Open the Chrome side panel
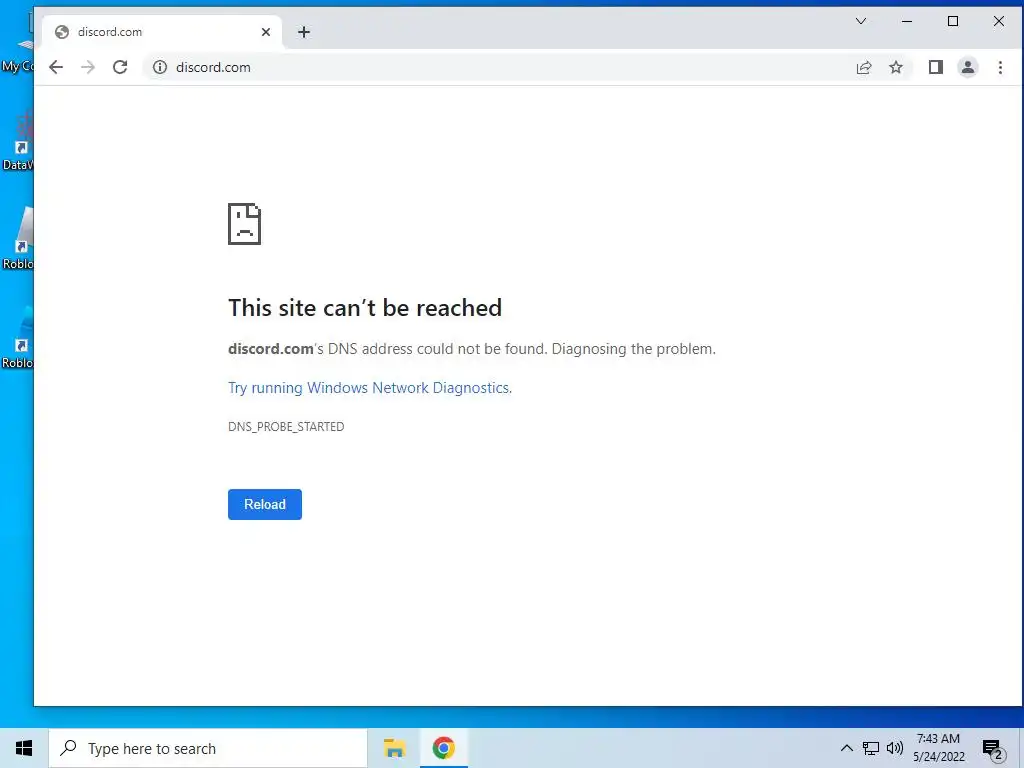1024x768 pixels. point(936,67)
